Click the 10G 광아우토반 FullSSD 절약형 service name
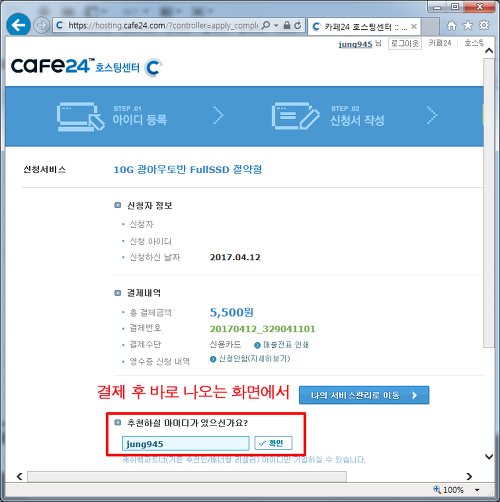The height and width of the screenshot is (502, 500). click(x=188, y=169)
